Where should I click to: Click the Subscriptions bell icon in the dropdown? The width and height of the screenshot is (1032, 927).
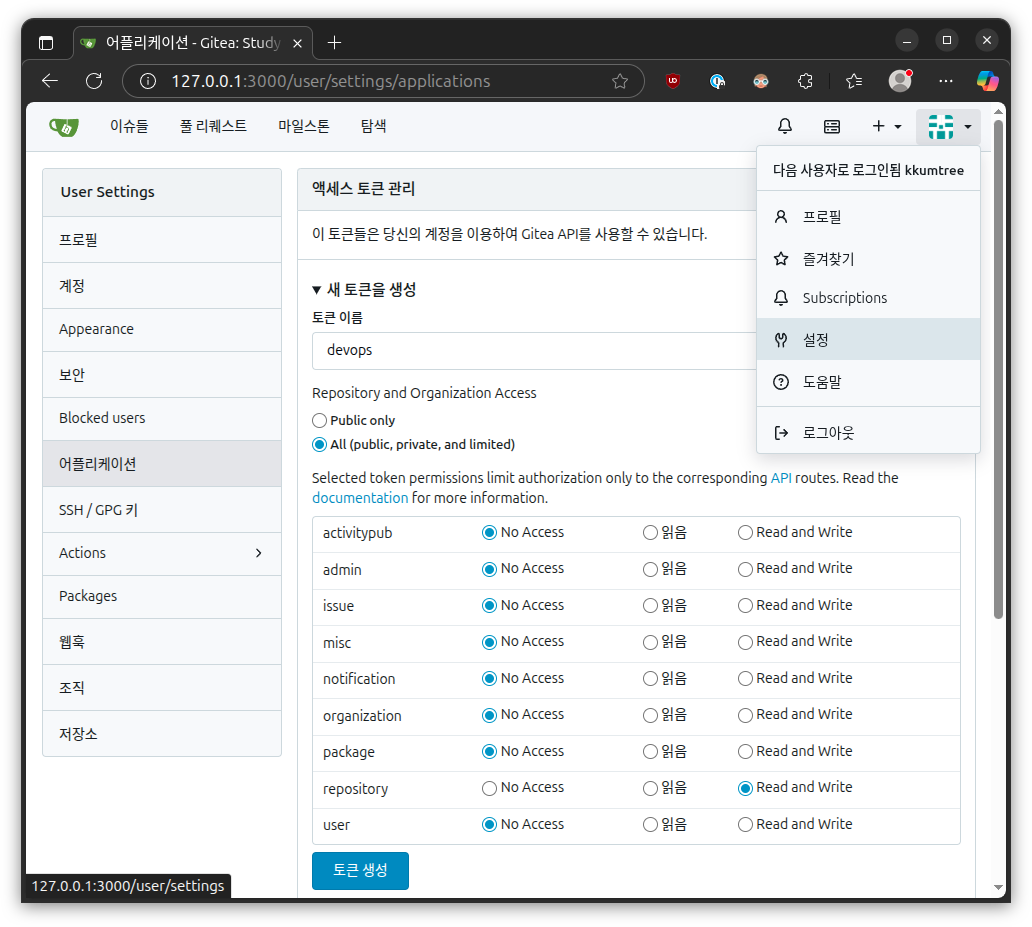[x=781, y=298]
